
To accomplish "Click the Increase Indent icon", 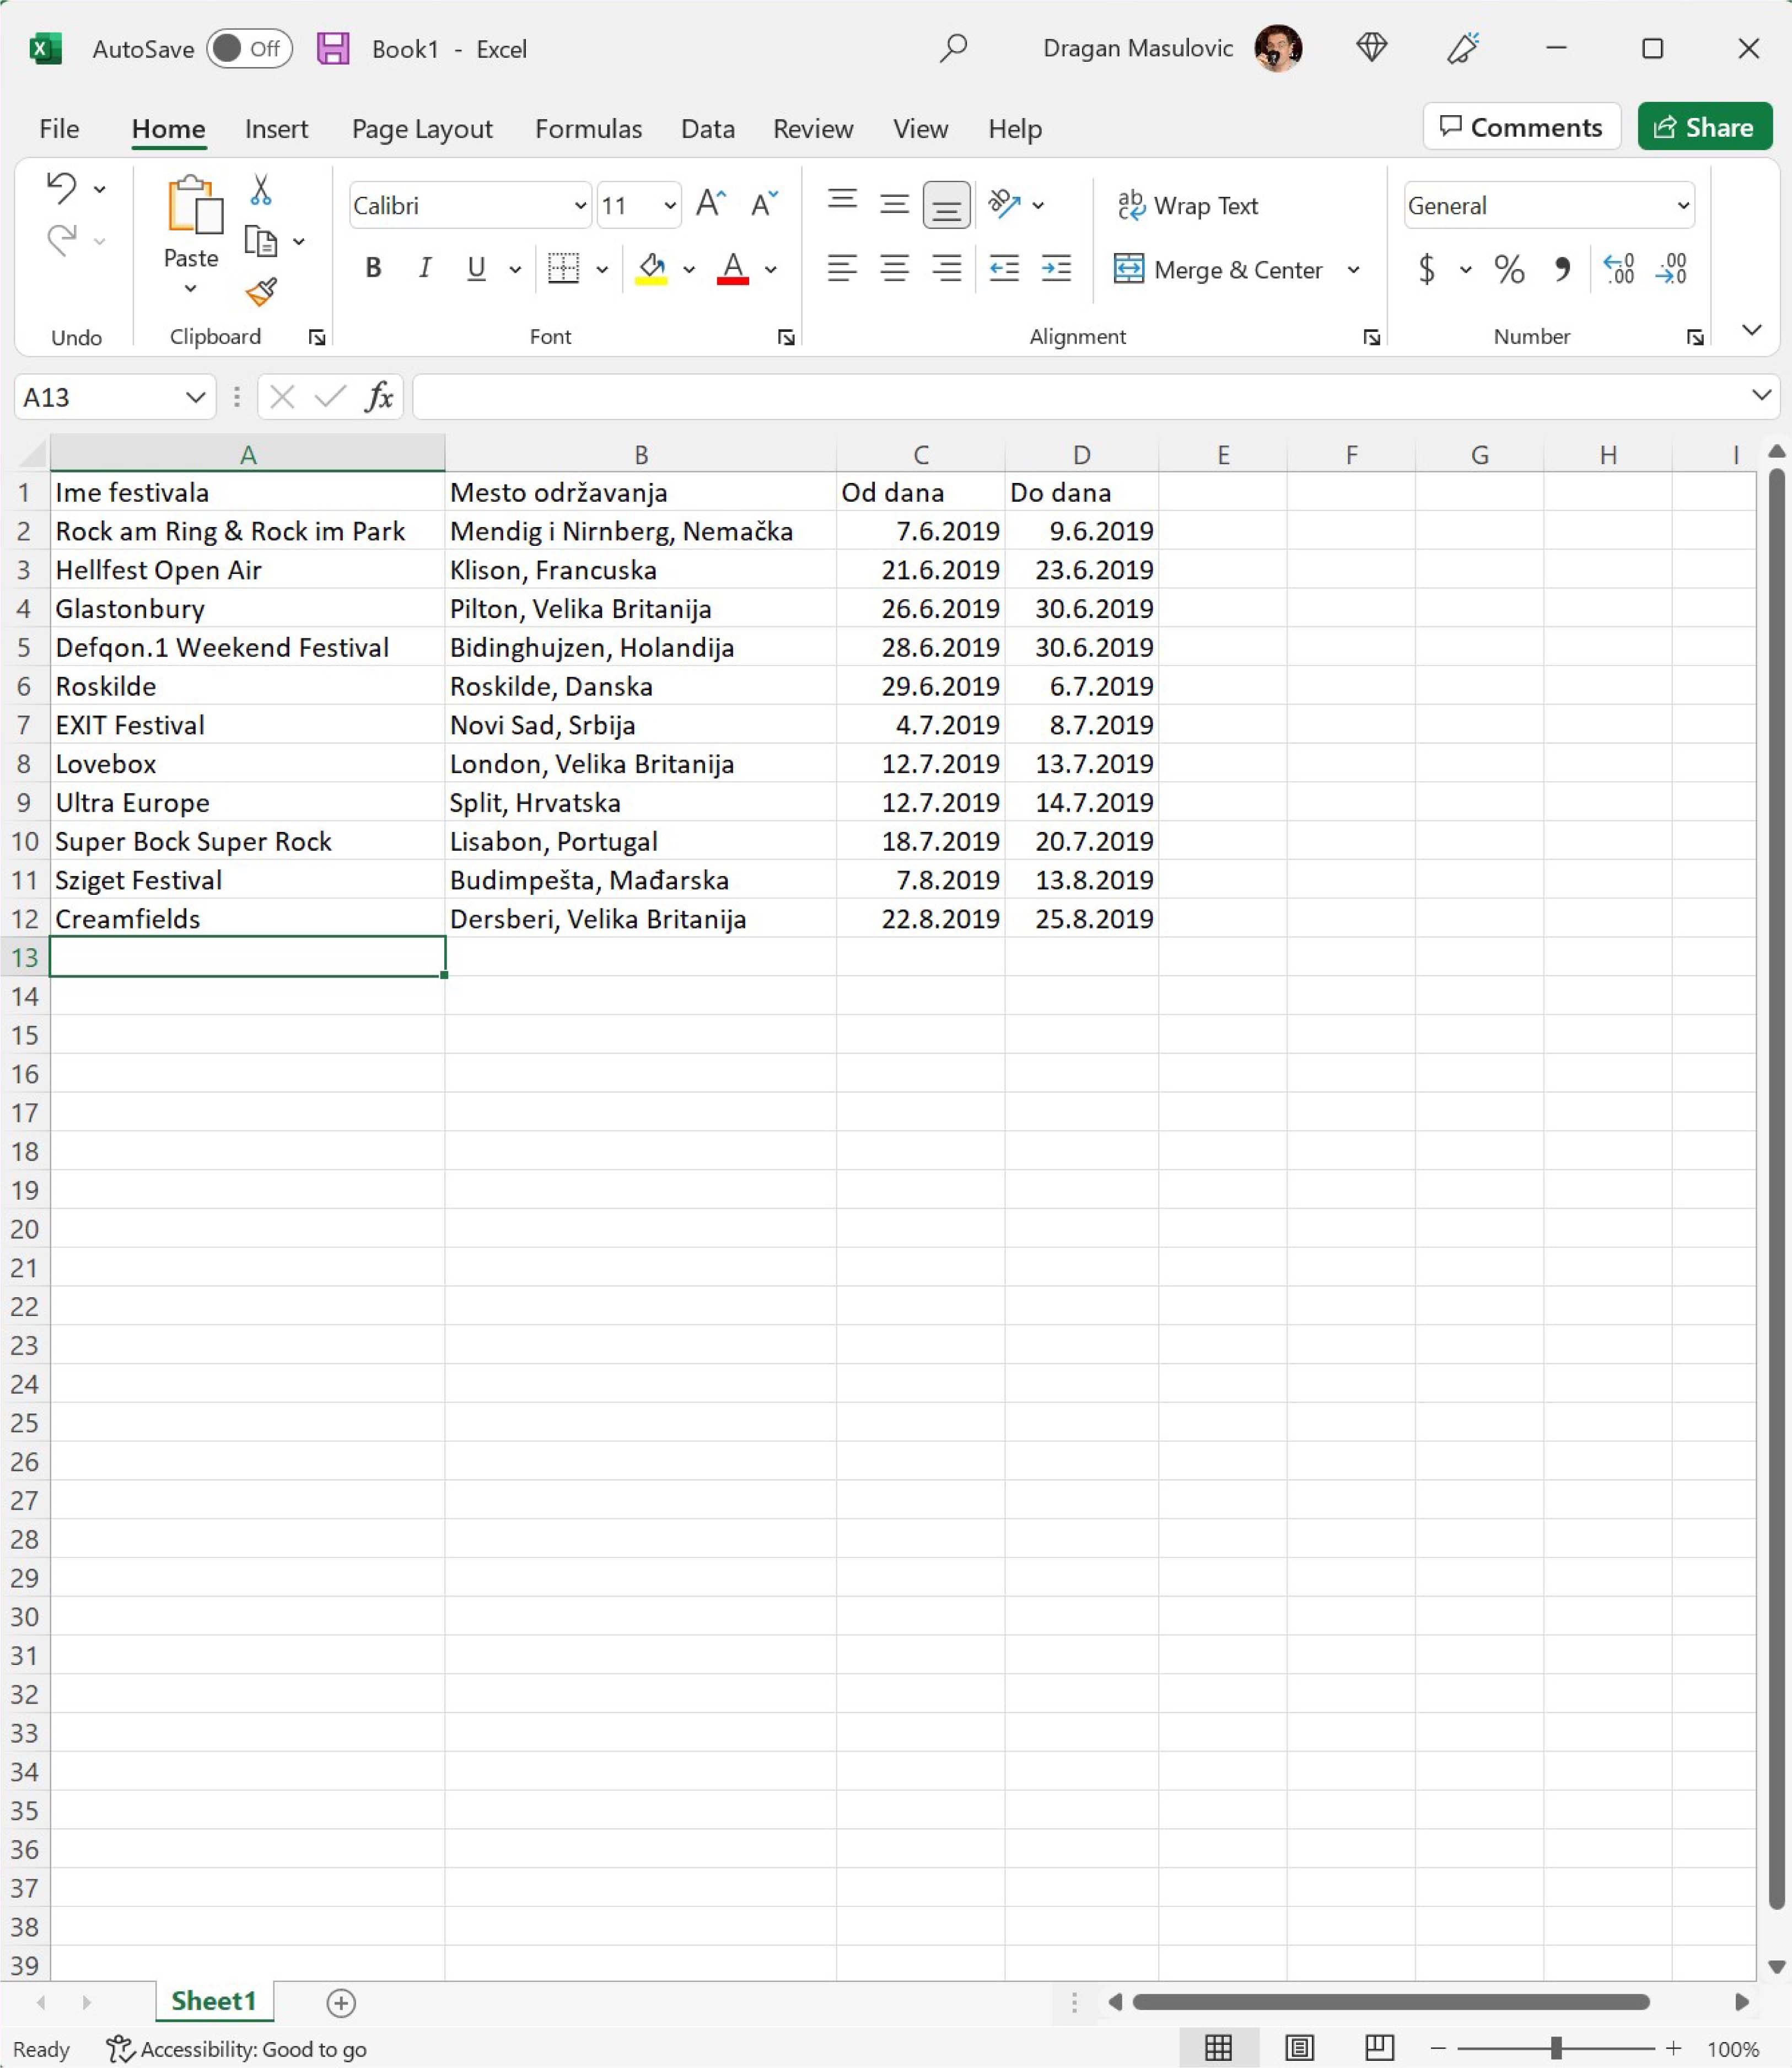I will click(1056, 269).
